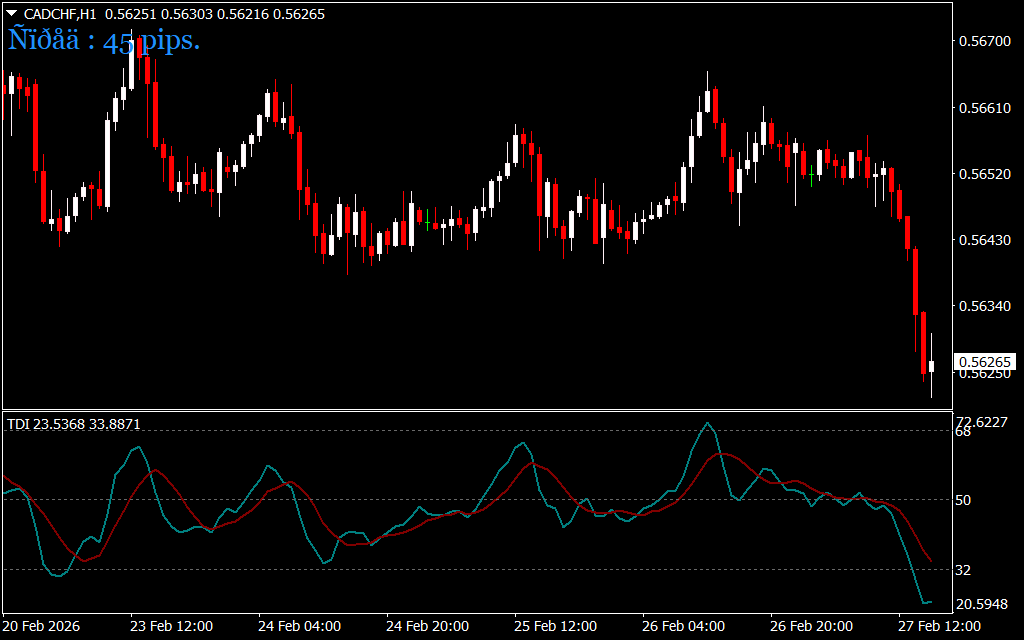This screenshot has width=1024, height=640.
Task: Click the 26 Feb 04:00 time label
Action: coord(683,626)
